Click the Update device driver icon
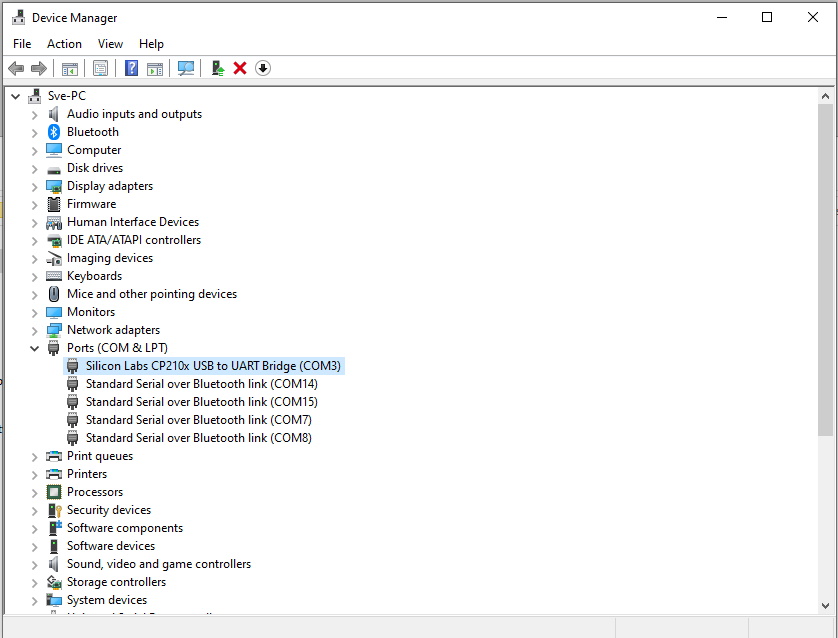The width and height of the screenshot is (838, 638). (217, 68)
